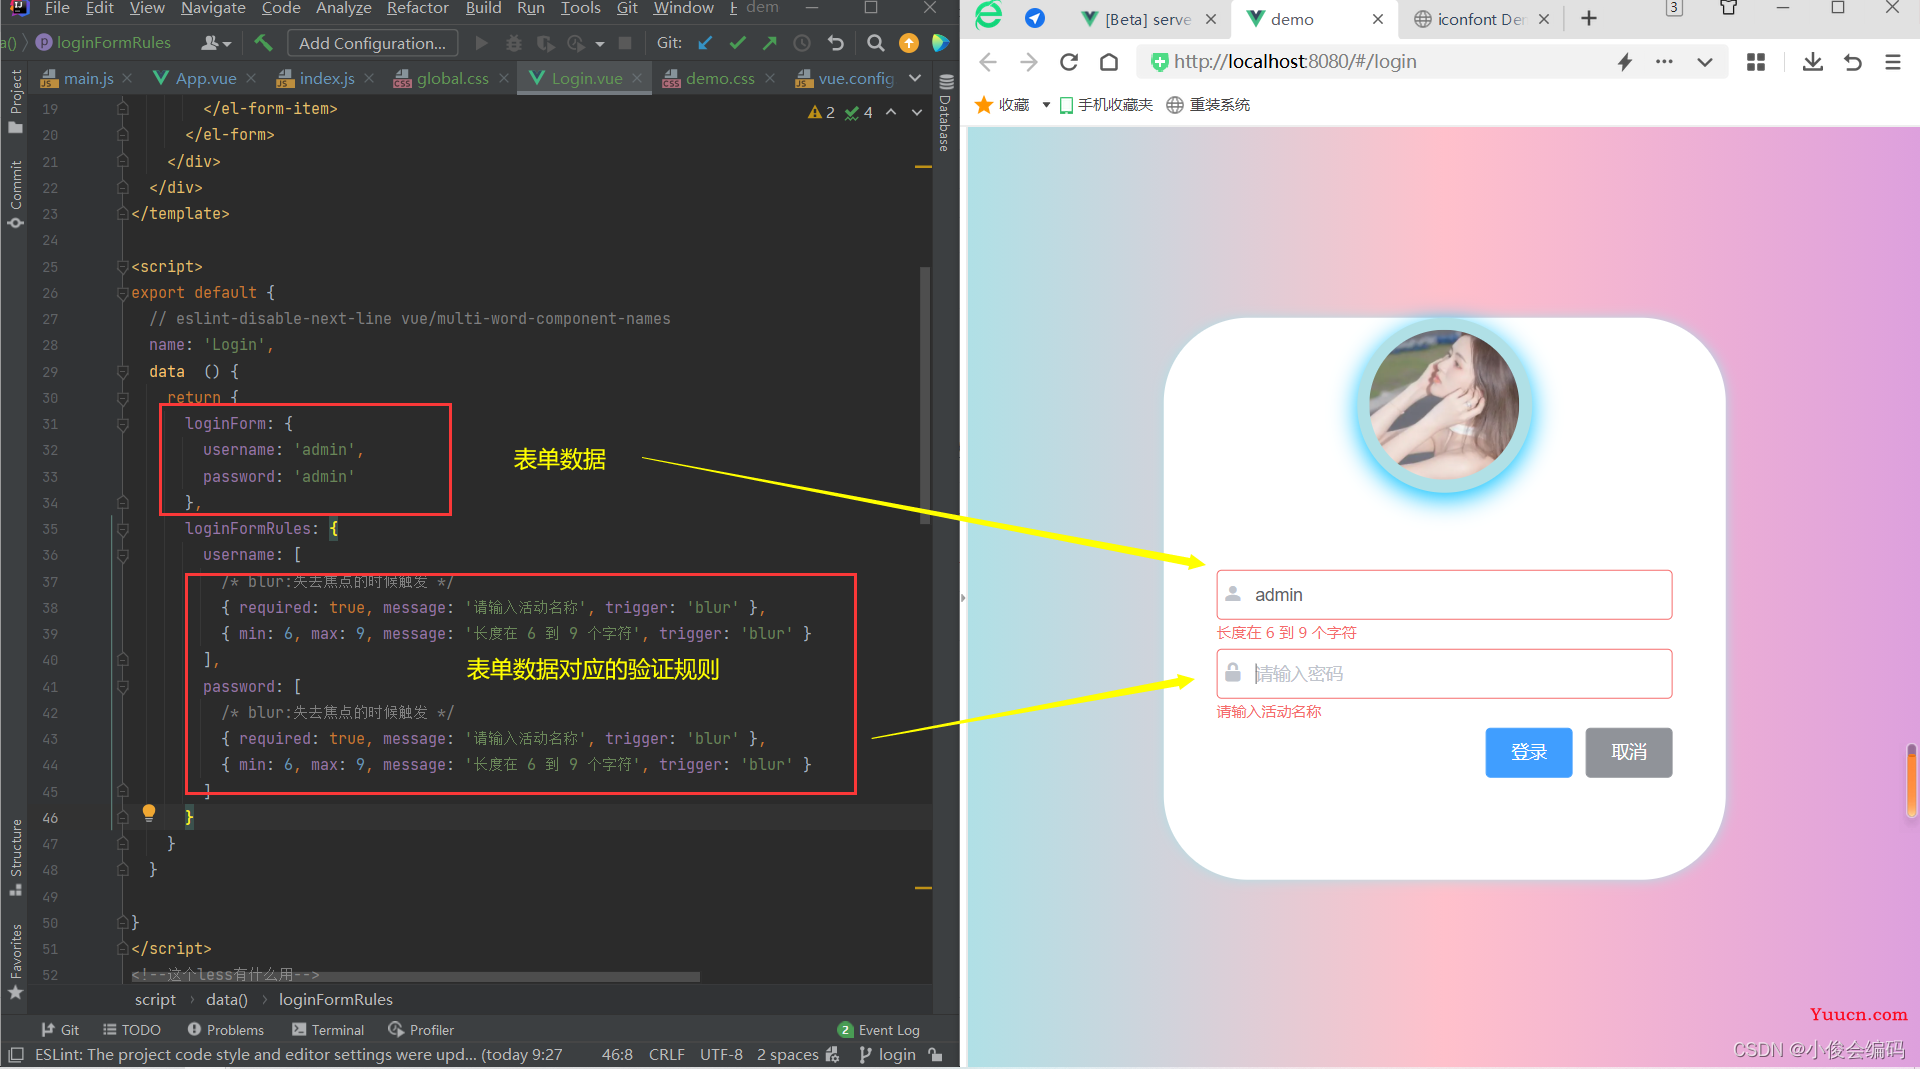The image size is (1920, 1069).
Task: Open the Add Configuration dropdown
Action: click(372, 43)
